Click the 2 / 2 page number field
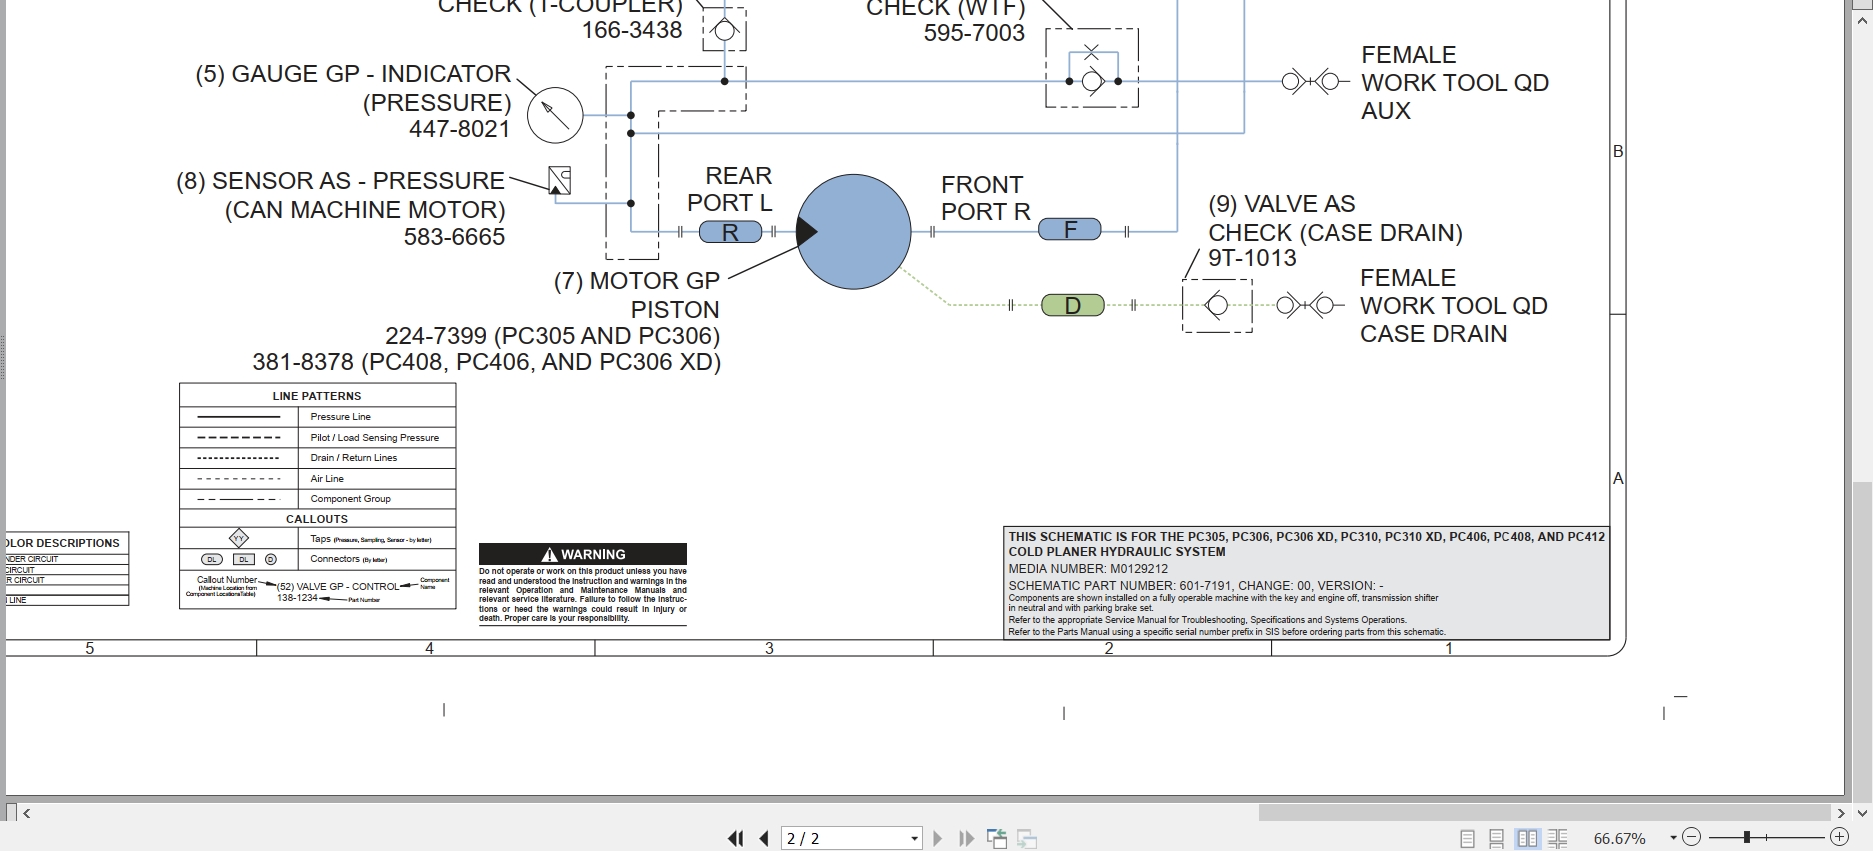 (x=844, y=838)
